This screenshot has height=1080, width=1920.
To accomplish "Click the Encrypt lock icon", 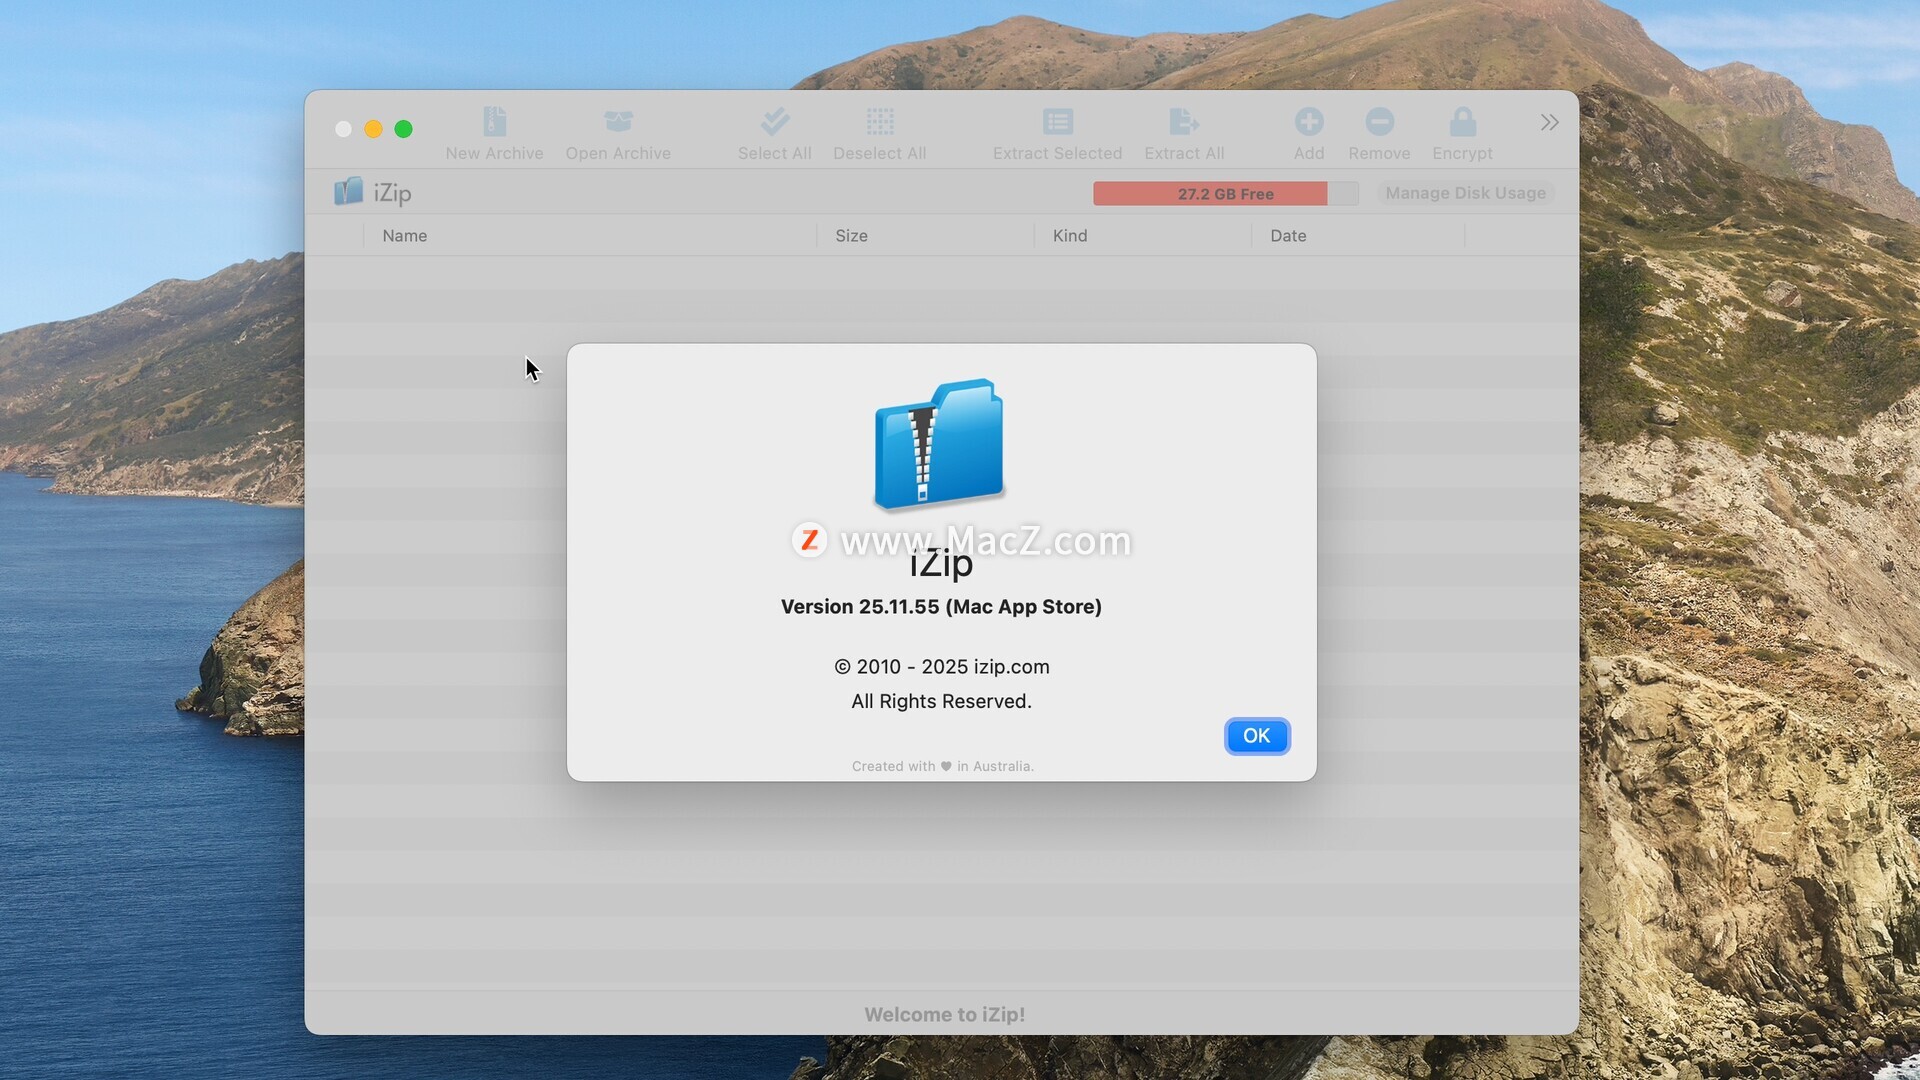I will click(x=1462, y=122).
